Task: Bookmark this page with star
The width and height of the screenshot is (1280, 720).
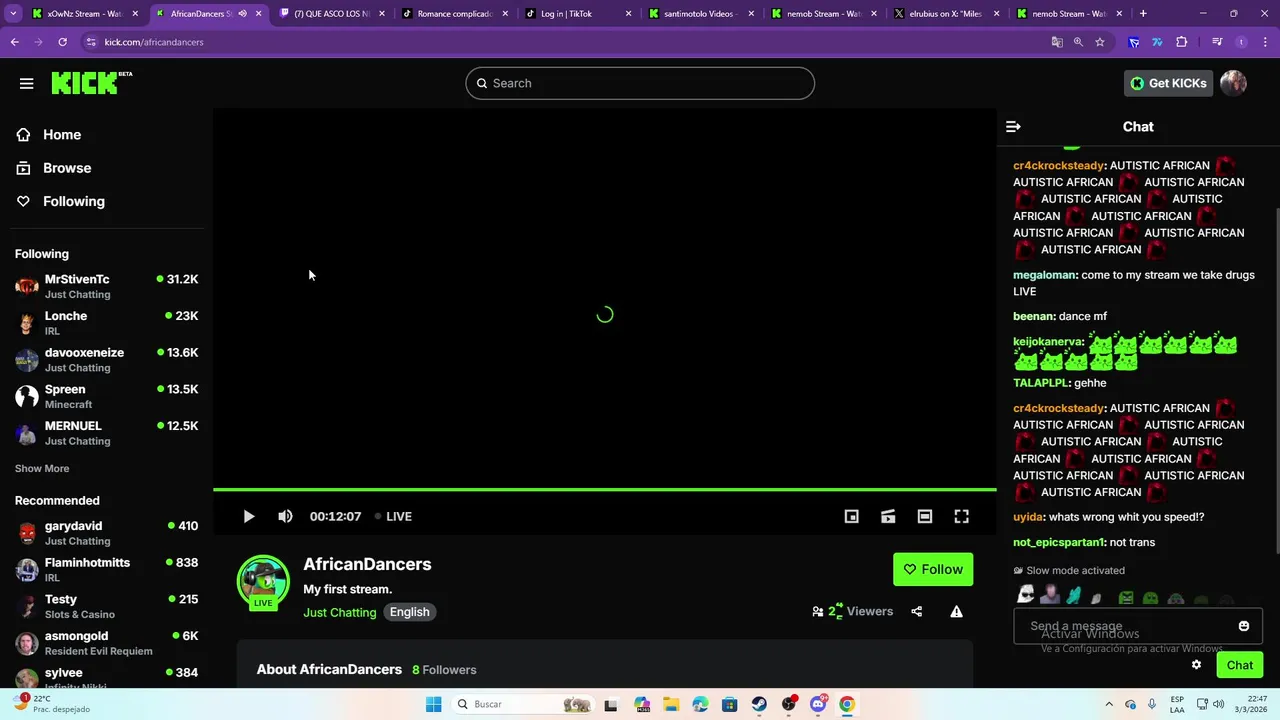Action: pyautogui.click(x=1099, y=42)
